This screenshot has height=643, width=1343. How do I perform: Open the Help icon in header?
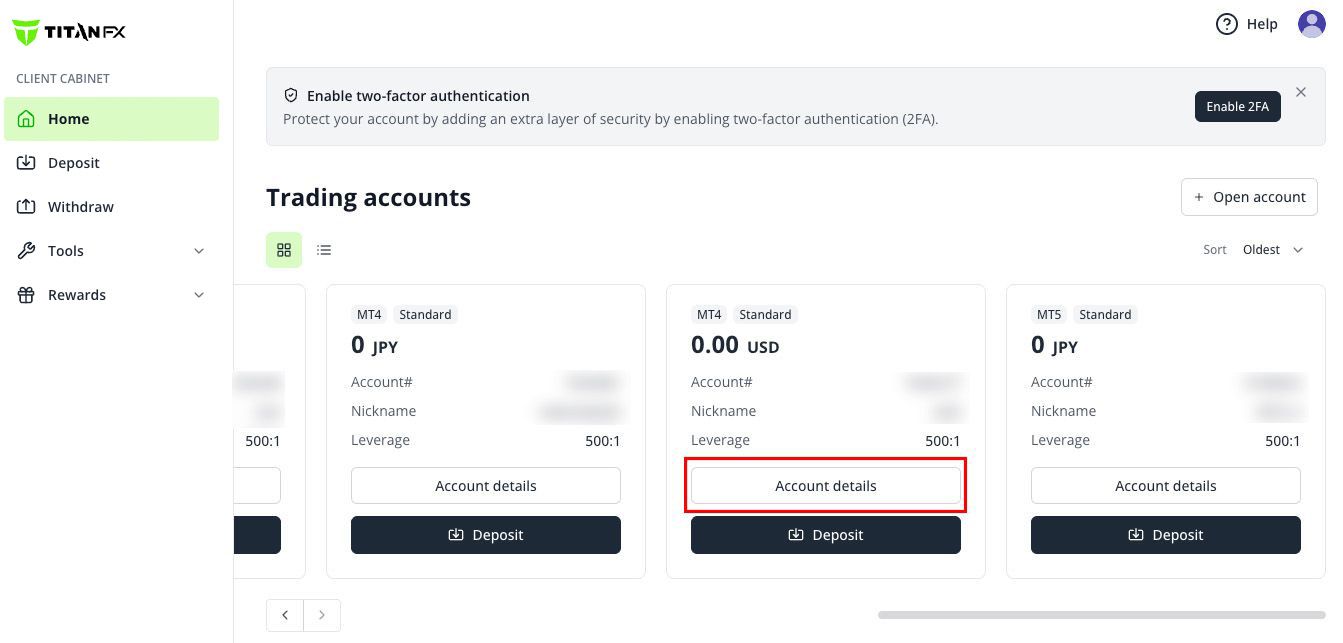pos(1227,24)
